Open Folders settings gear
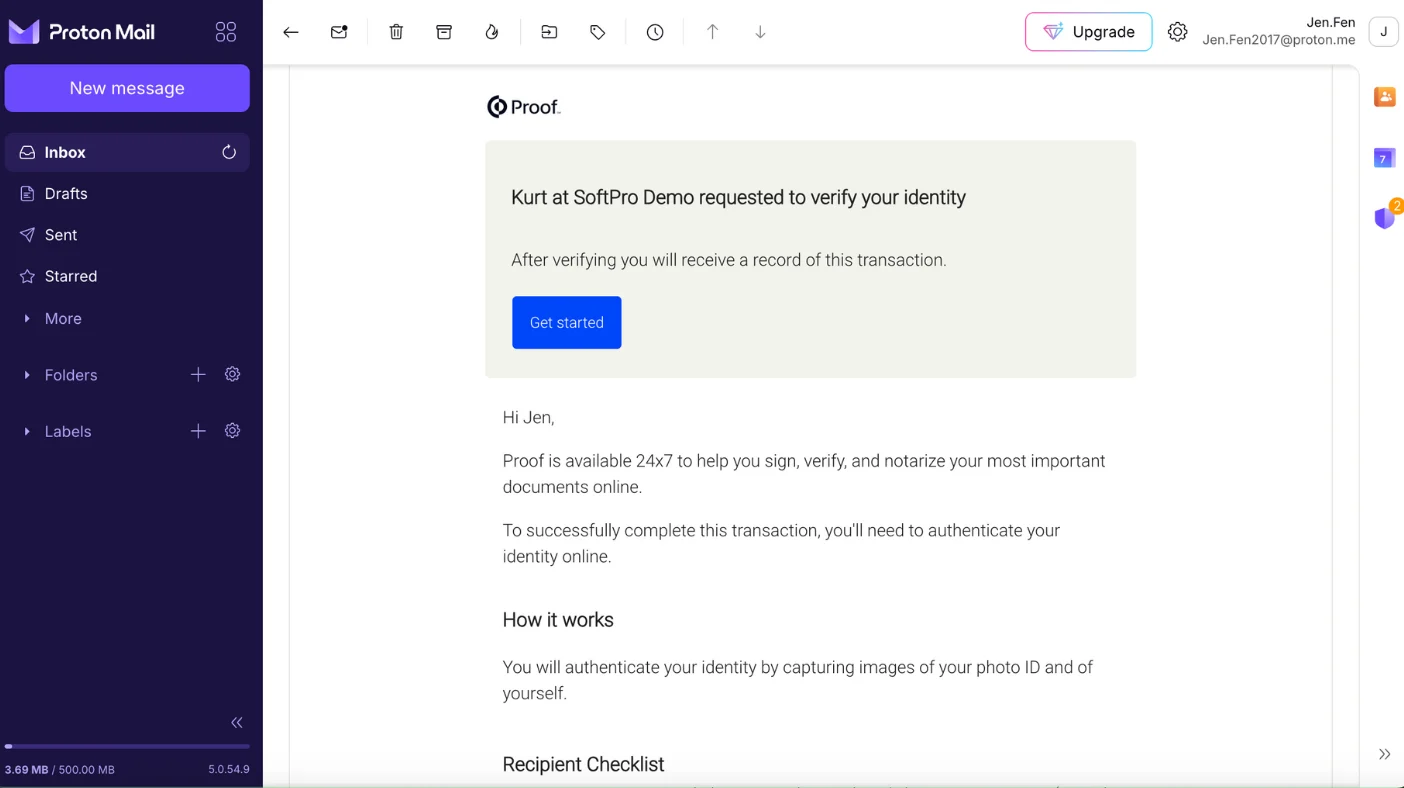Screen dimensions: 1404x788 (x=233, y=374)
